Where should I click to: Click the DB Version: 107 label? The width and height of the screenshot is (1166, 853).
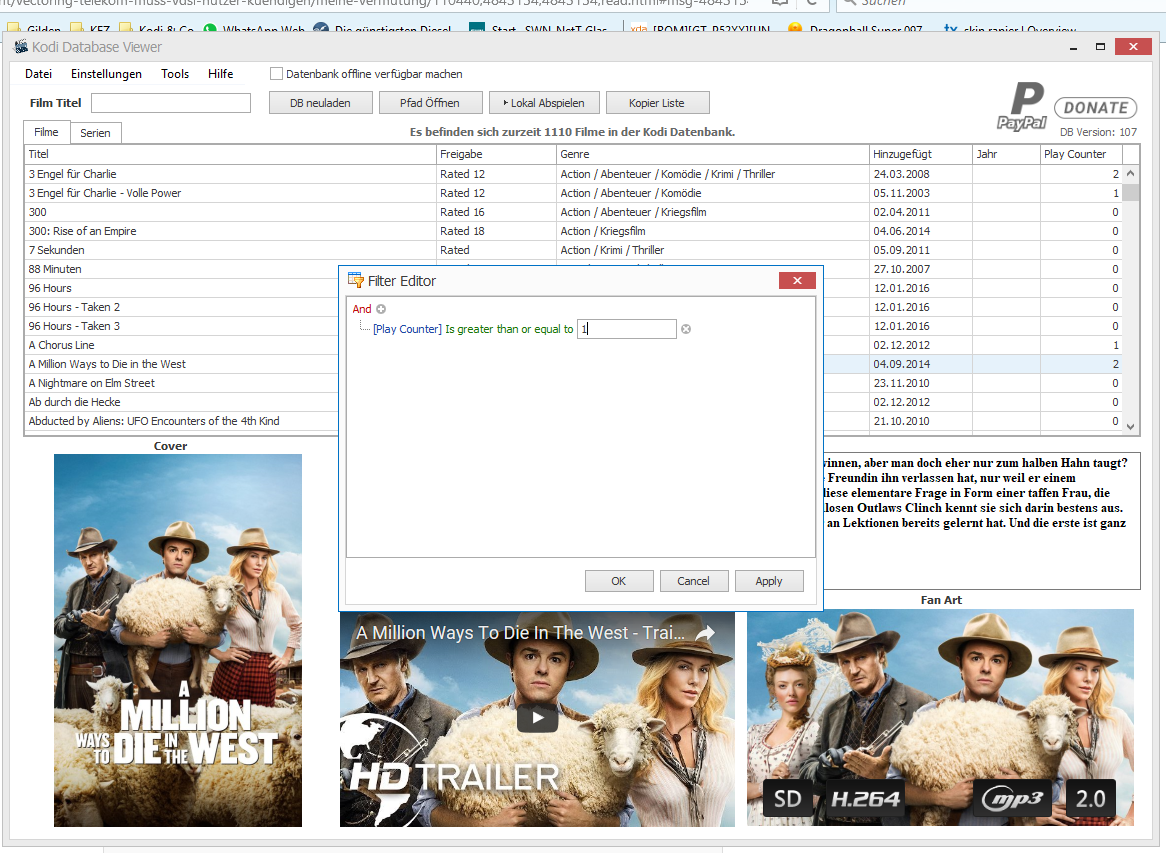tap(1098, 132)
